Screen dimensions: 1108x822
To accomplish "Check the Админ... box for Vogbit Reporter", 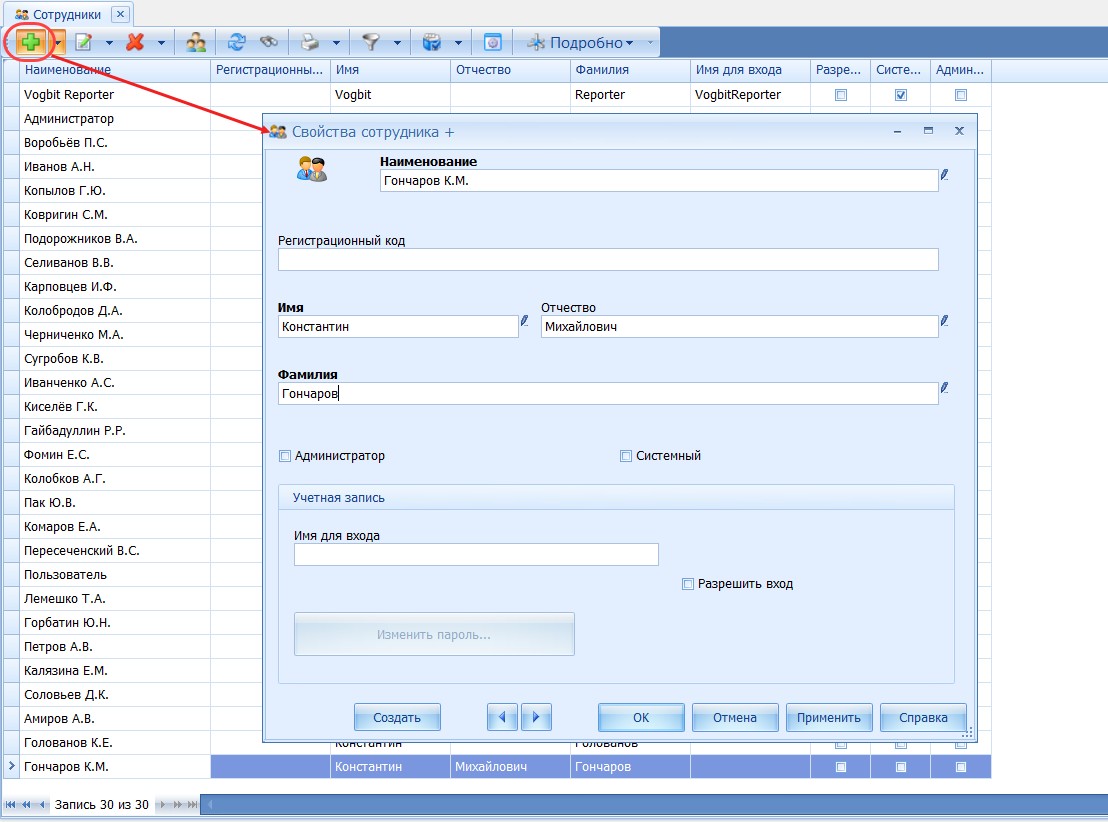I will [961, 95].
